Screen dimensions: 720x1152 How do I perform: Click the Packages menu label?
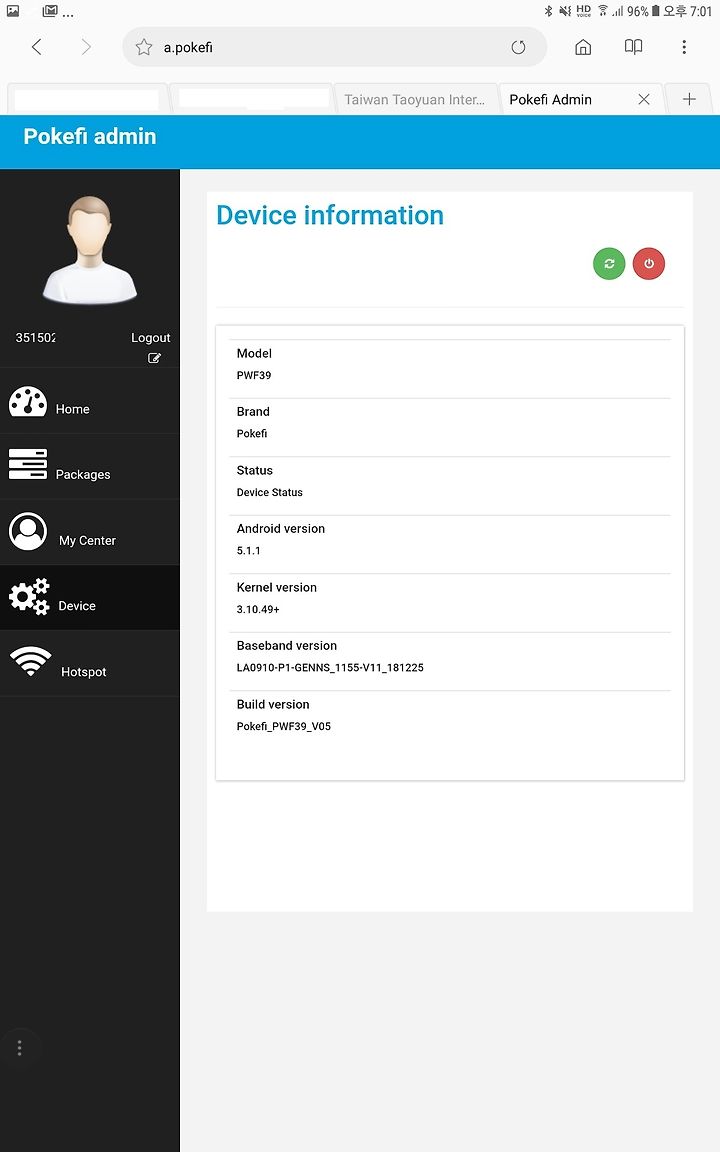point(83,475)
